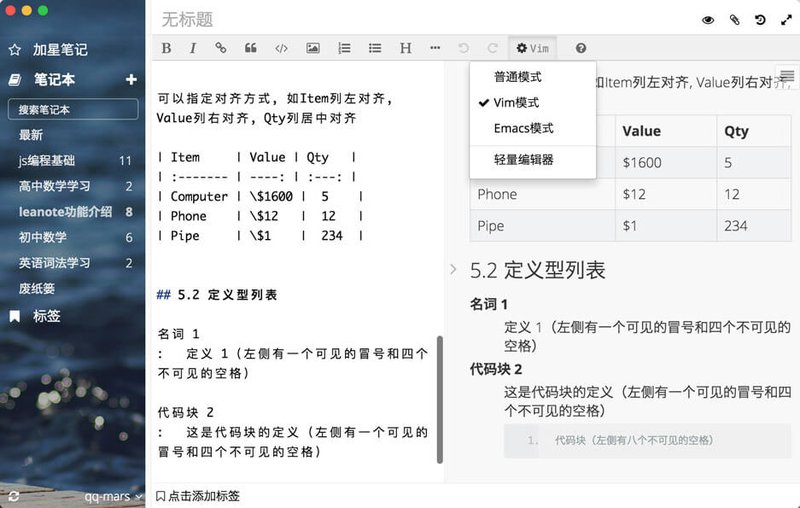Open the Vim editor mode dropdown

coord(533,48)
